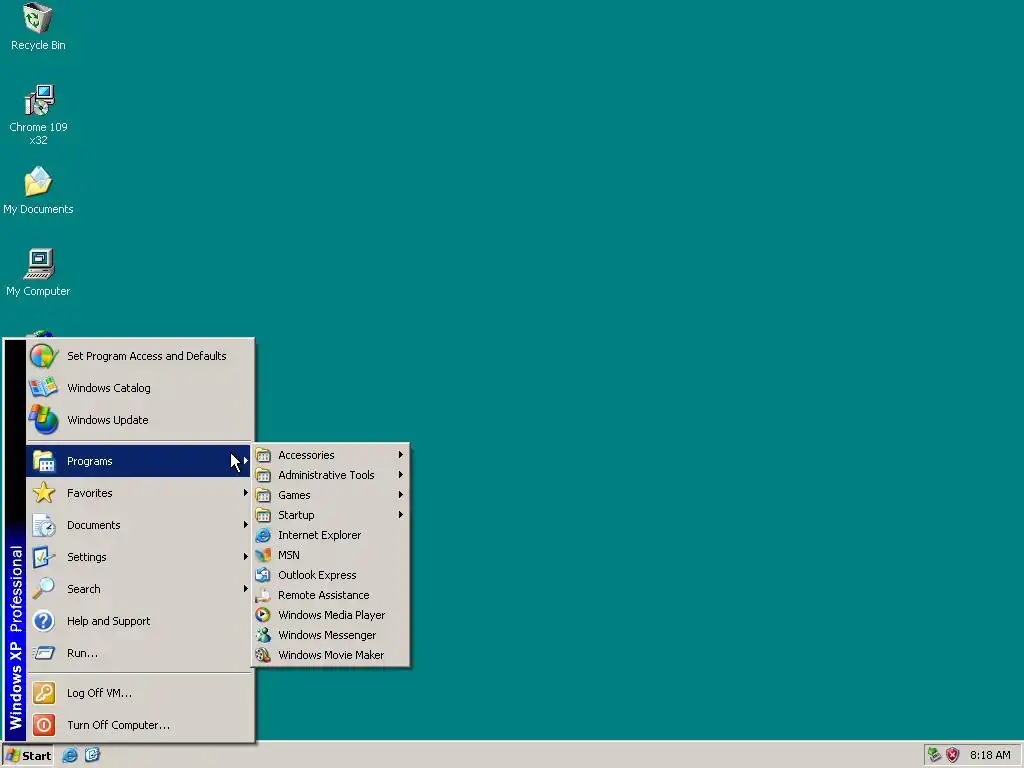Viewport: 1024px width, 768px height.
Task: Choose Accessories in the Programs submenu
Action: click(x=330, y=455)
